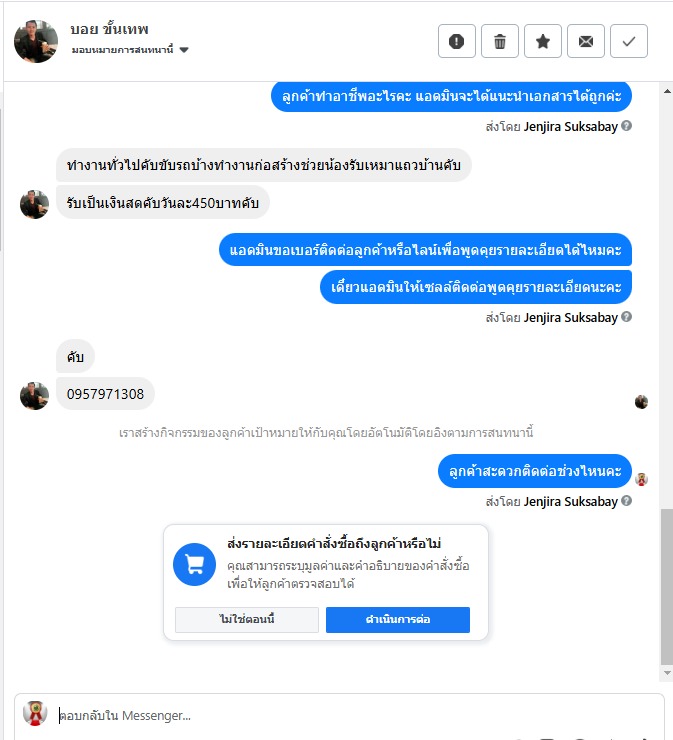Click ไม่ใช่ตอนนี้ button

pos(247,619)
